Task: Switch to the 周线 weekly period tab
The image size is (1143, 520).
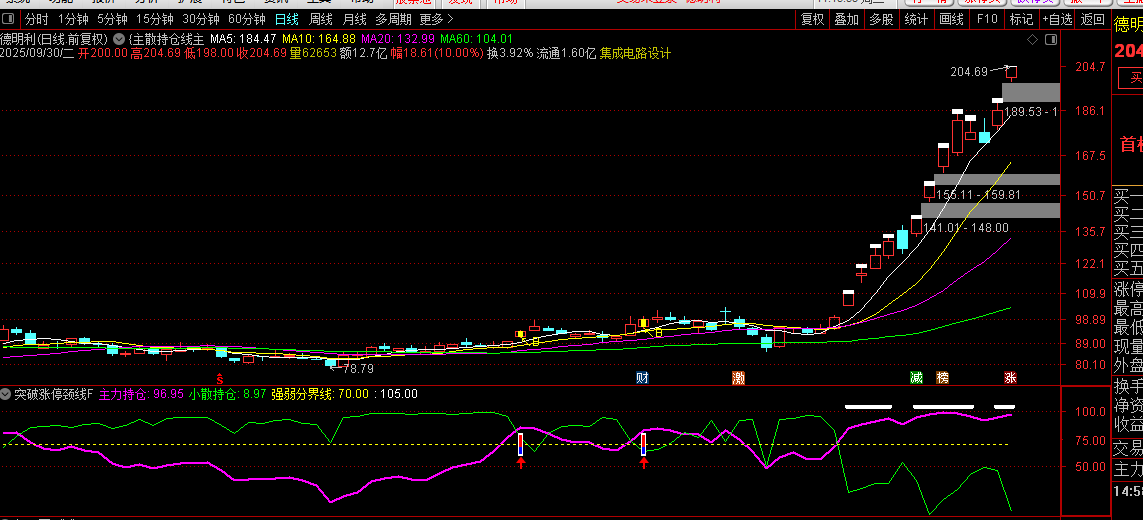Action: pyautogui.click(x=320, y=19)
